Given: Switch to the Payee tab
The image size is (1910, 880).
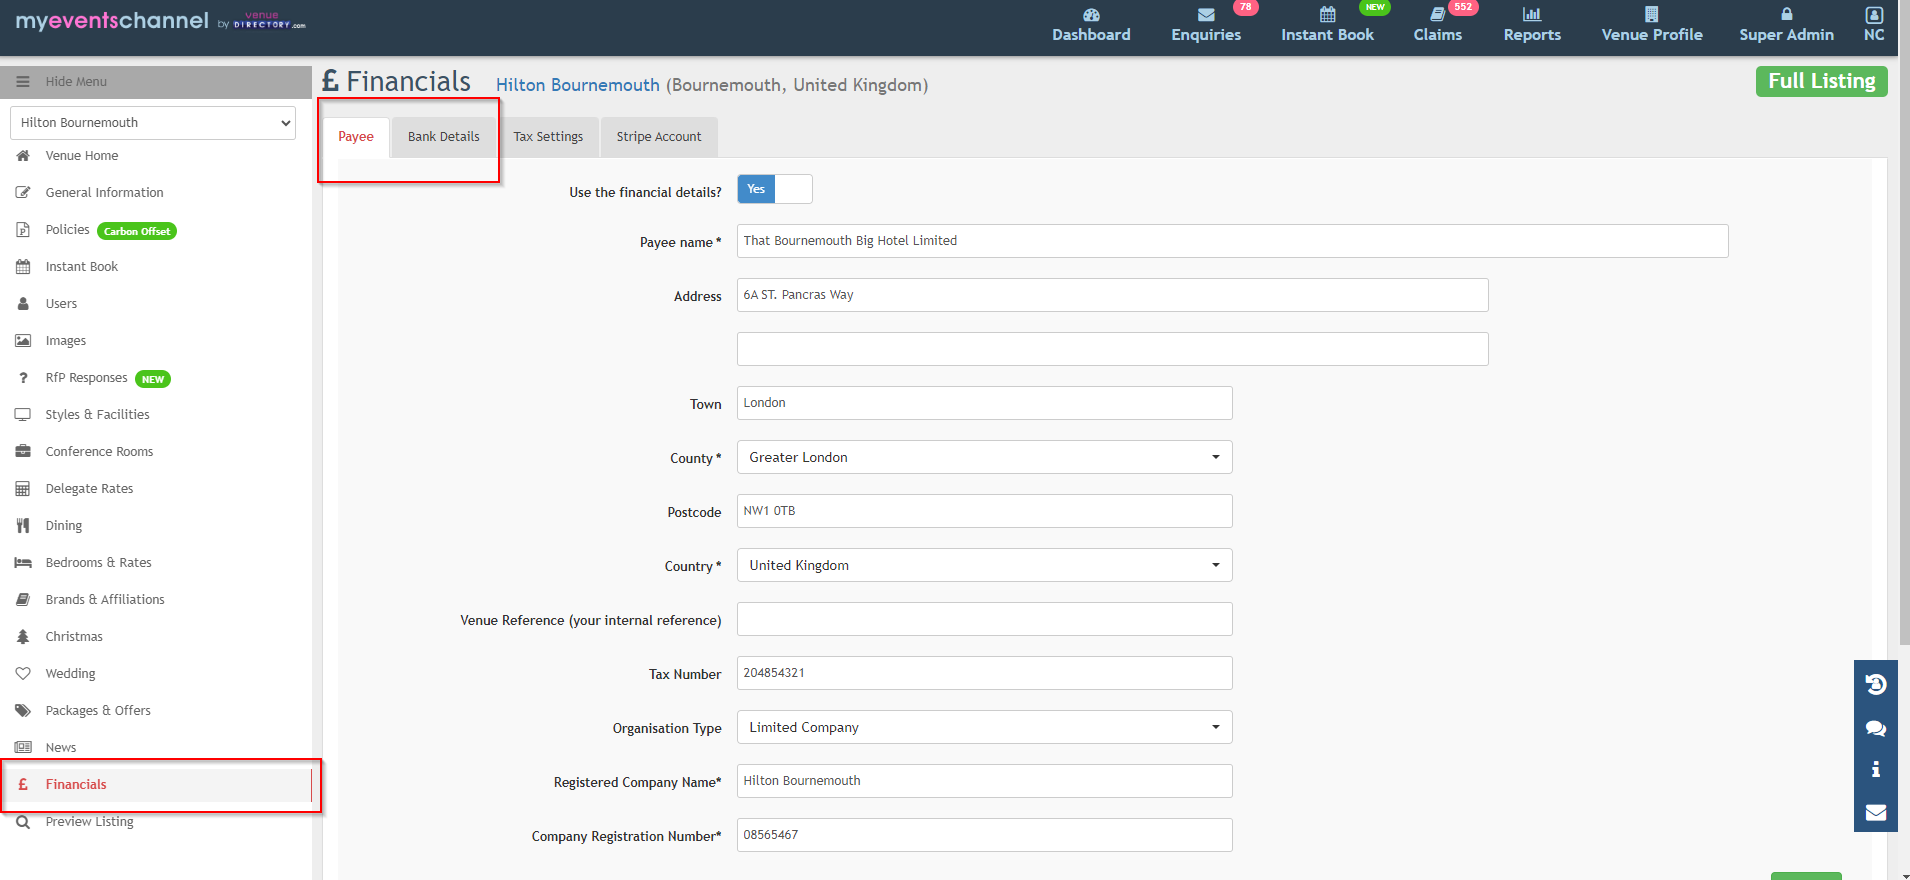Looking at the screenshot, I should click(356, 137).
